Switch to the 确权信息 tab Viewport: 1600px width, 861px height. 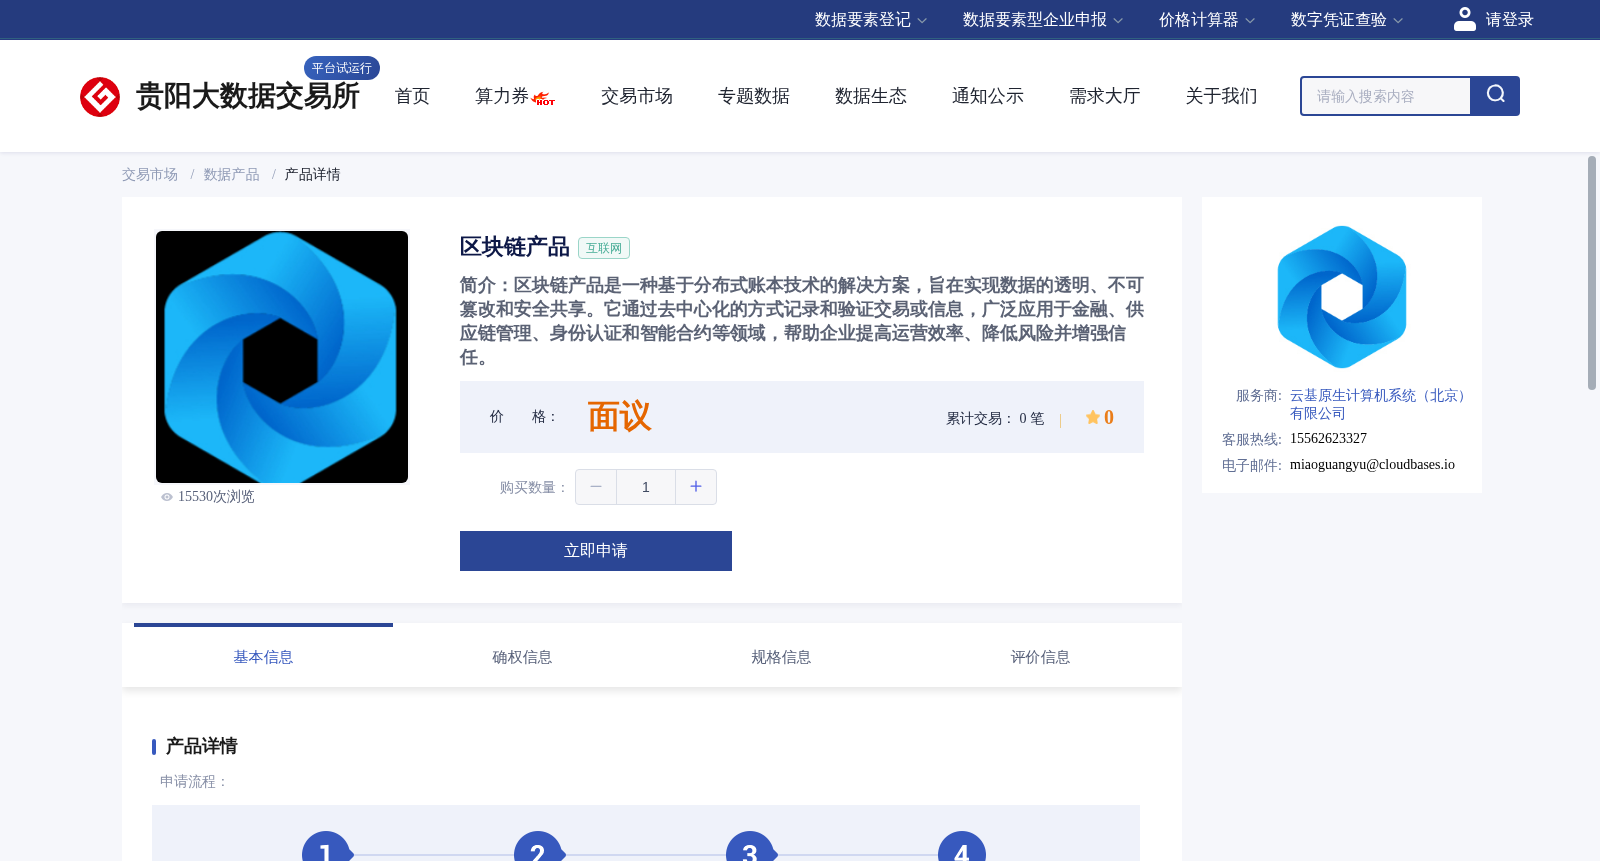pyautogui.click(x=522, y=656)
